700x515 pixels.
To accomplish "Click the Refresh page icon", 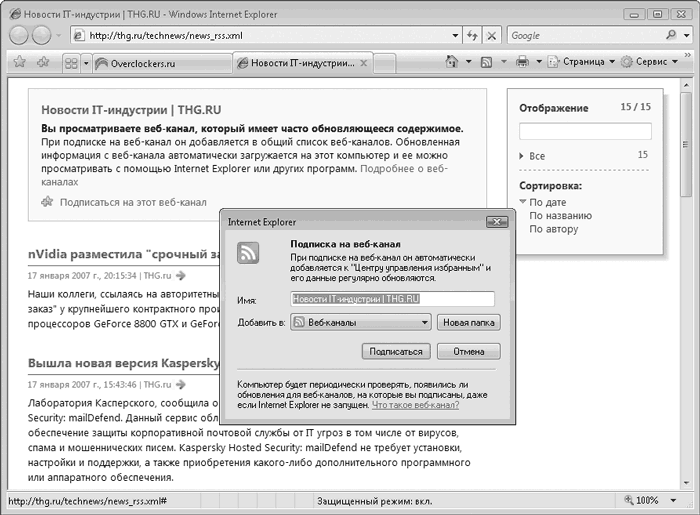I will [470, 36].
